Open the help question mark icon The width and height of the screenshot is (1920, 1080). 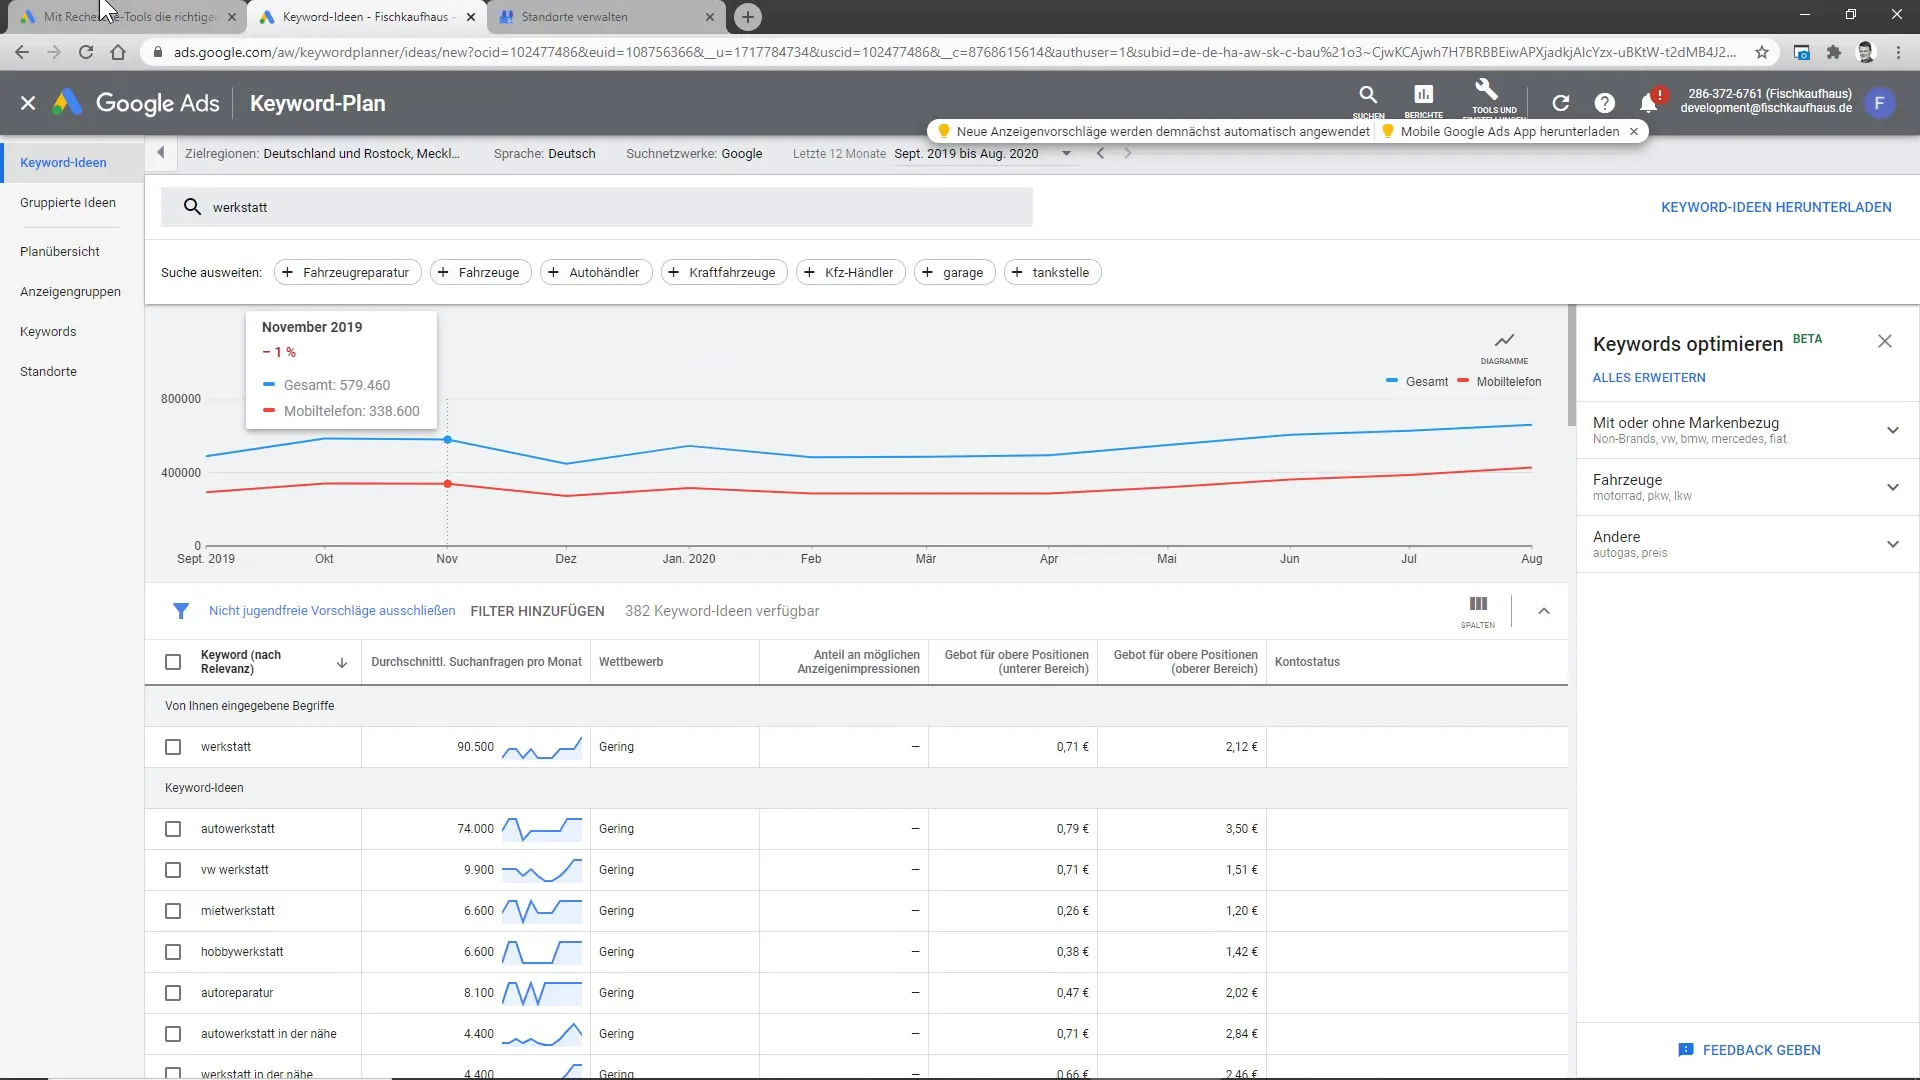(1604, 103)
